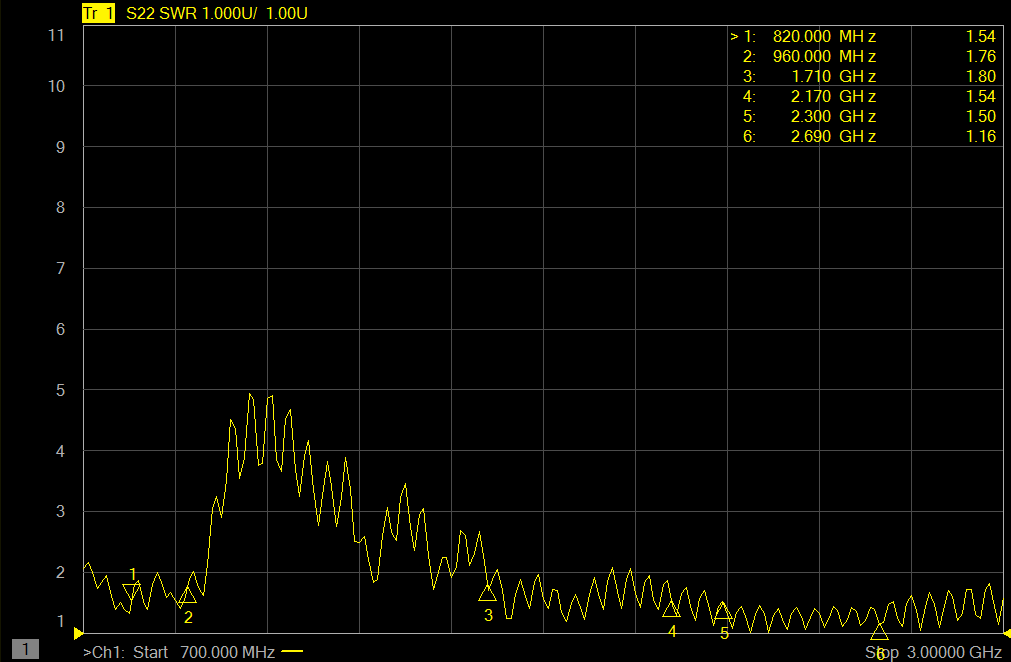Click the Start 700.000 MHz frequency field

pyautogui.click(x=204, y=652)
